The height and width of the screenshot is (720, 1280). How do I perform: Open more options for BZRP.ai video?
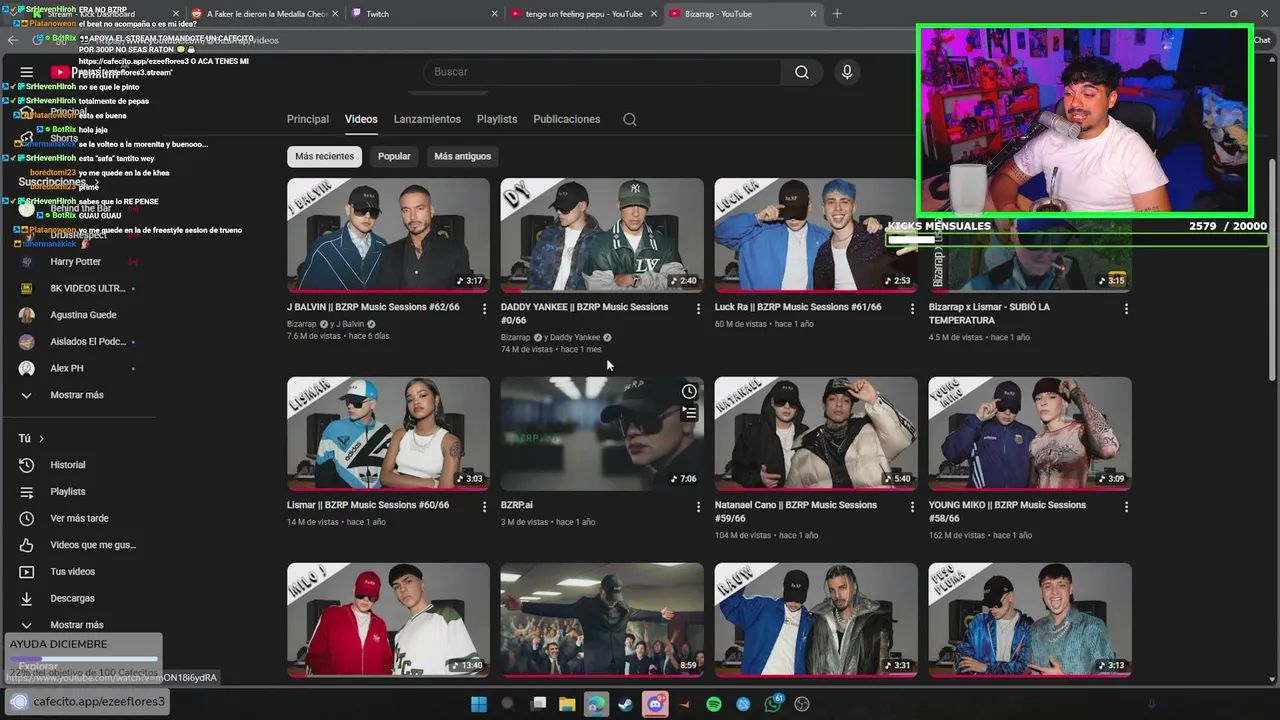point(698,507)
